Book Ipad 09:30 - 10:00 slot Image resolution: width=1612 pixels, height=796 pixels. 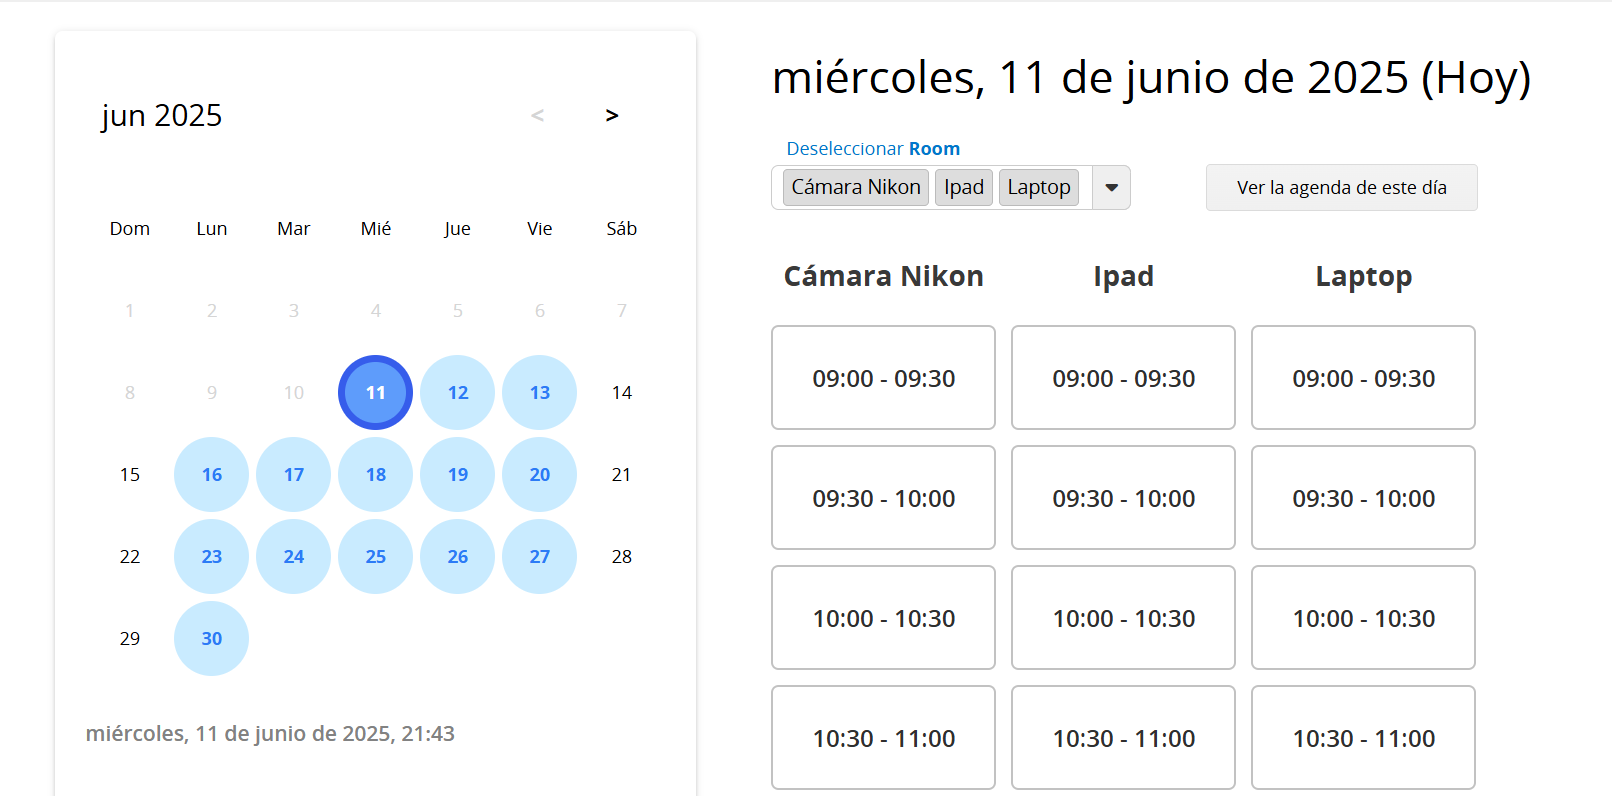1123,498
